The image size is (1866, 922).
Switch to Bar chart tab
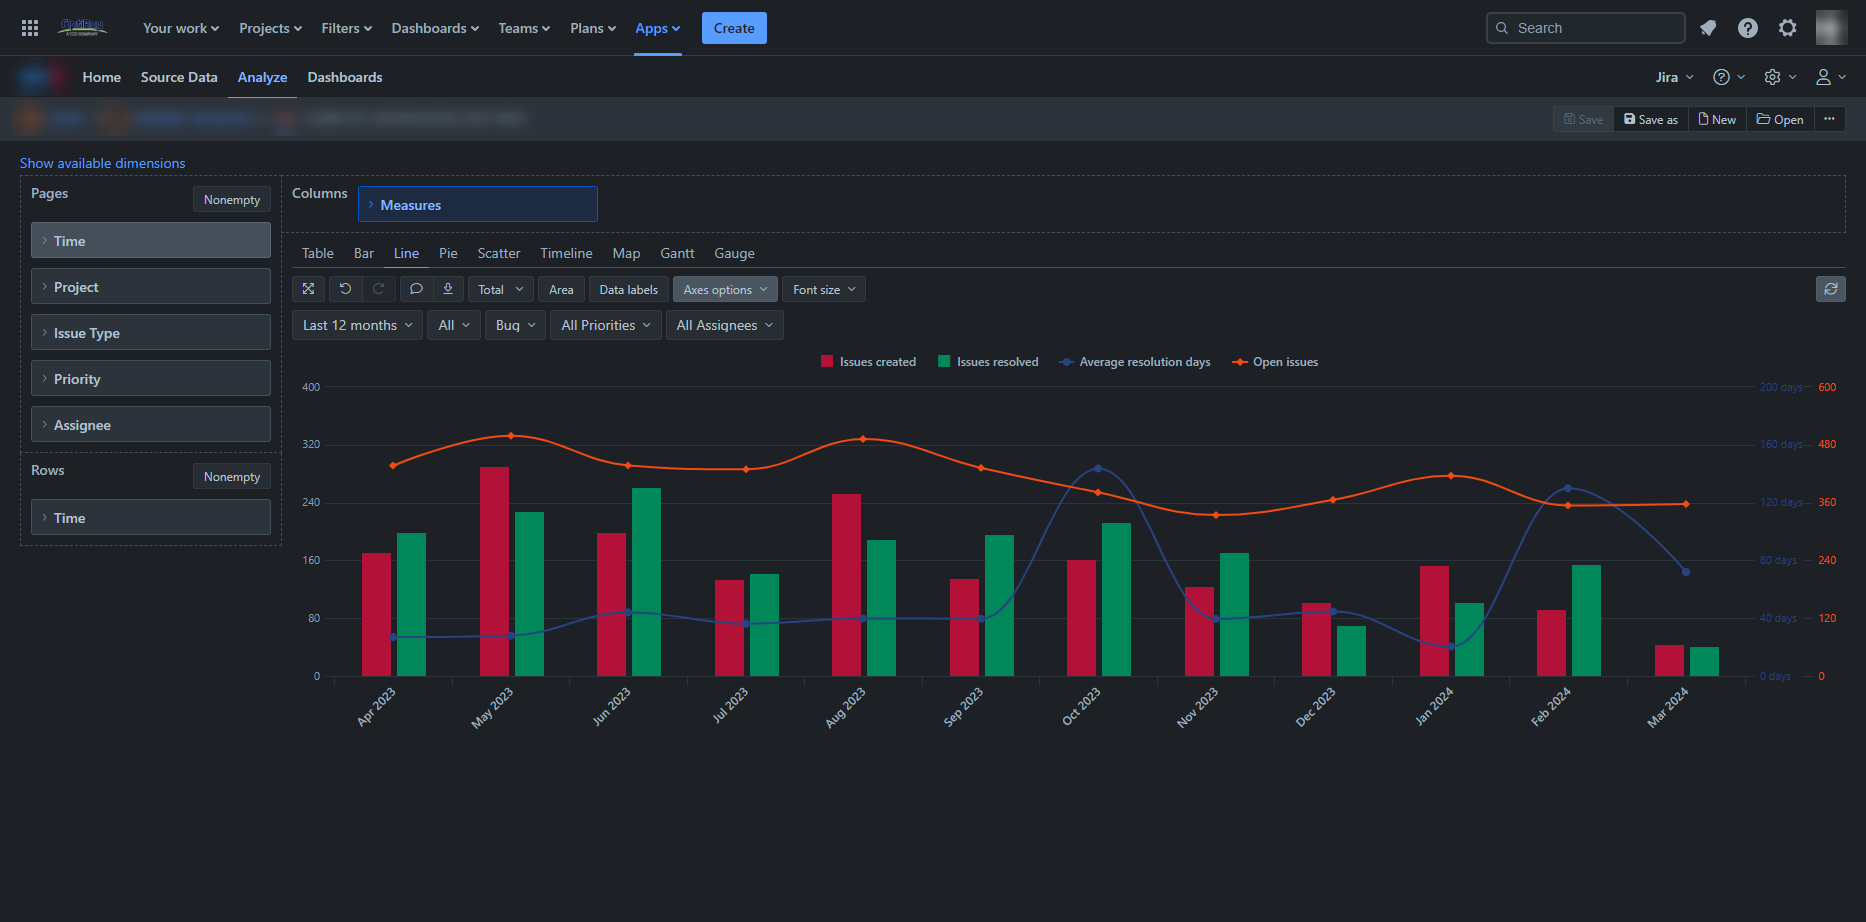click(x=364, y=253)
